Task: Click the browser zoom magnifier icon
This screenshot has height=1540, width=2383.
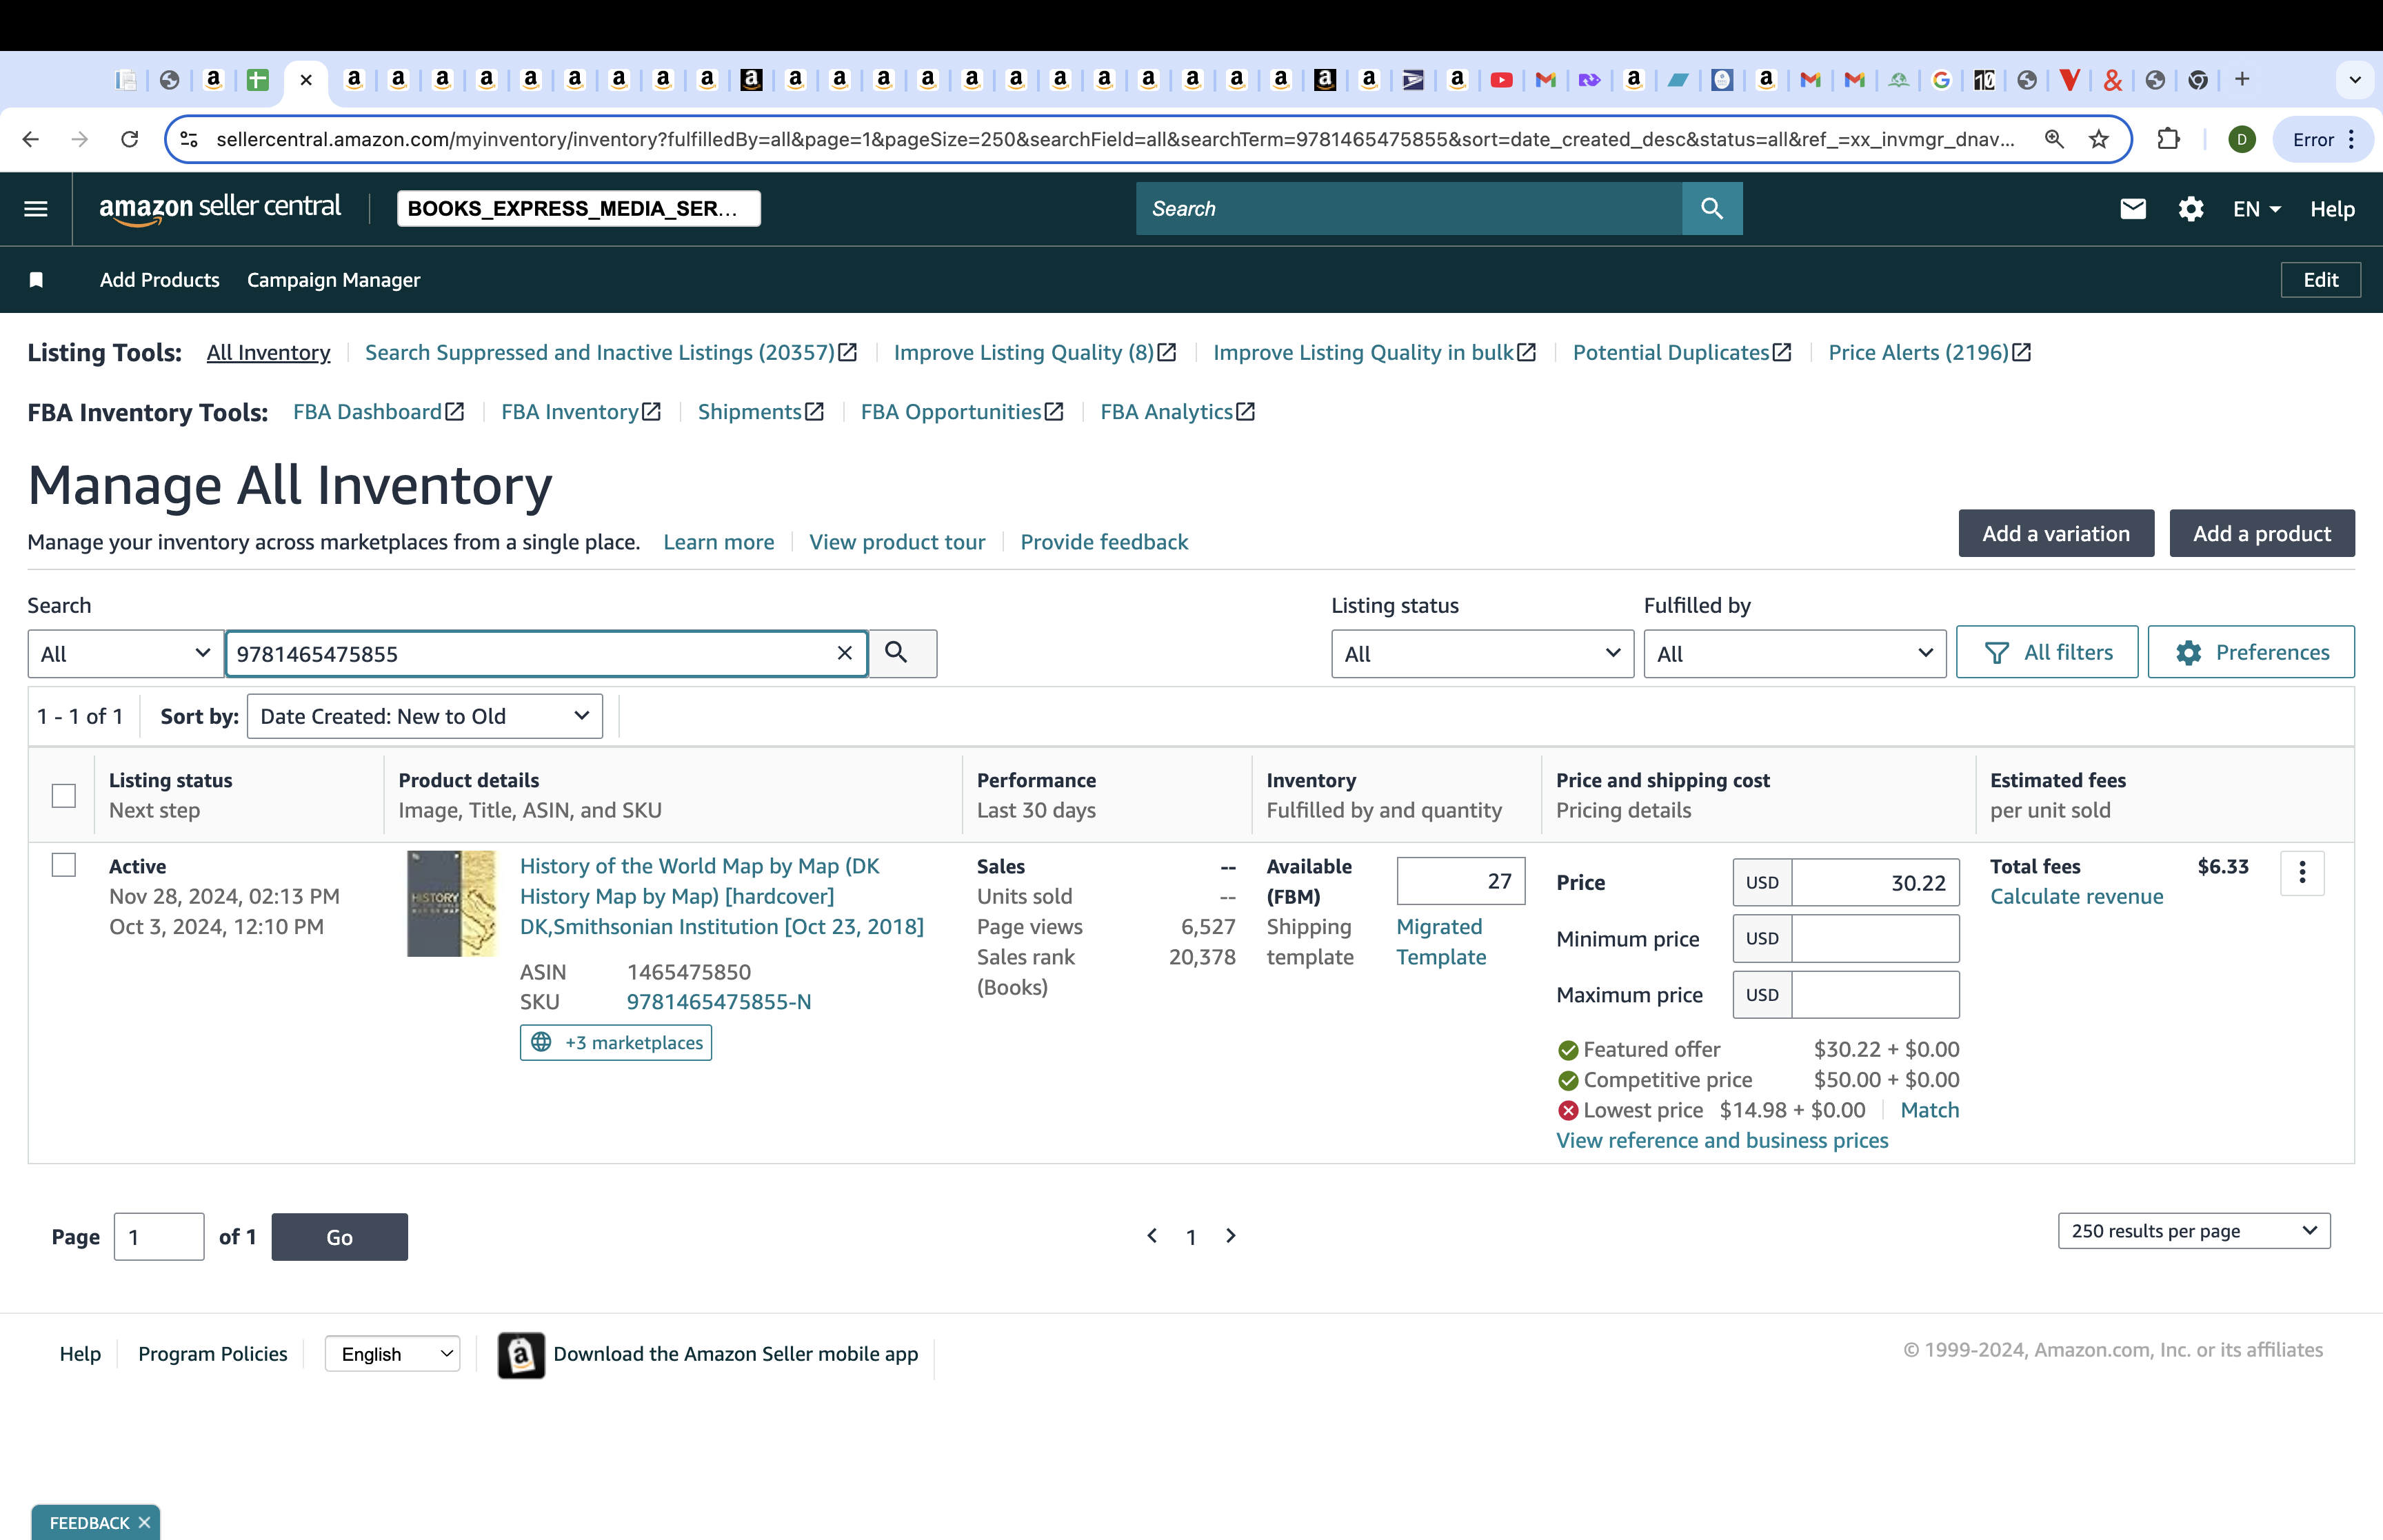Action: (2054, 139)
